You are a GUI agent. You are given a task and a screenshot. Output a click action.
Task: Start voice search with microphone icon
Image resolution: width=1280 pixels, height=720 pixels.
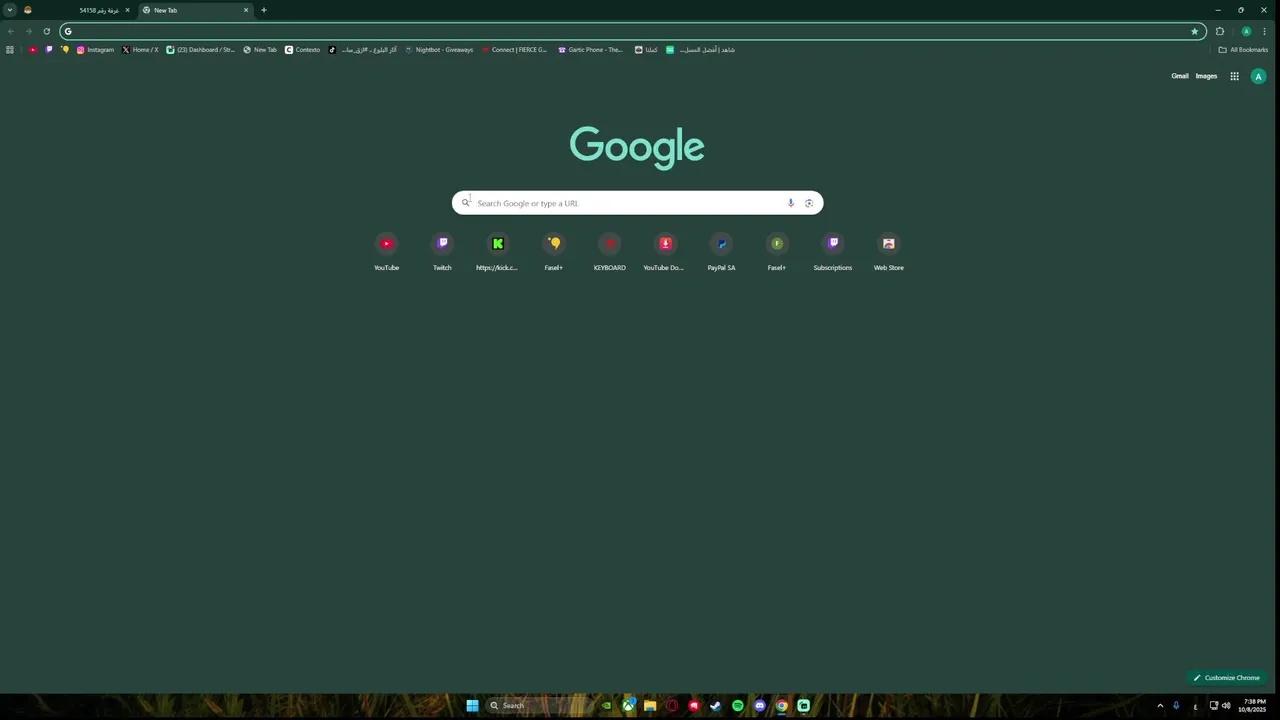click(790, 203)
